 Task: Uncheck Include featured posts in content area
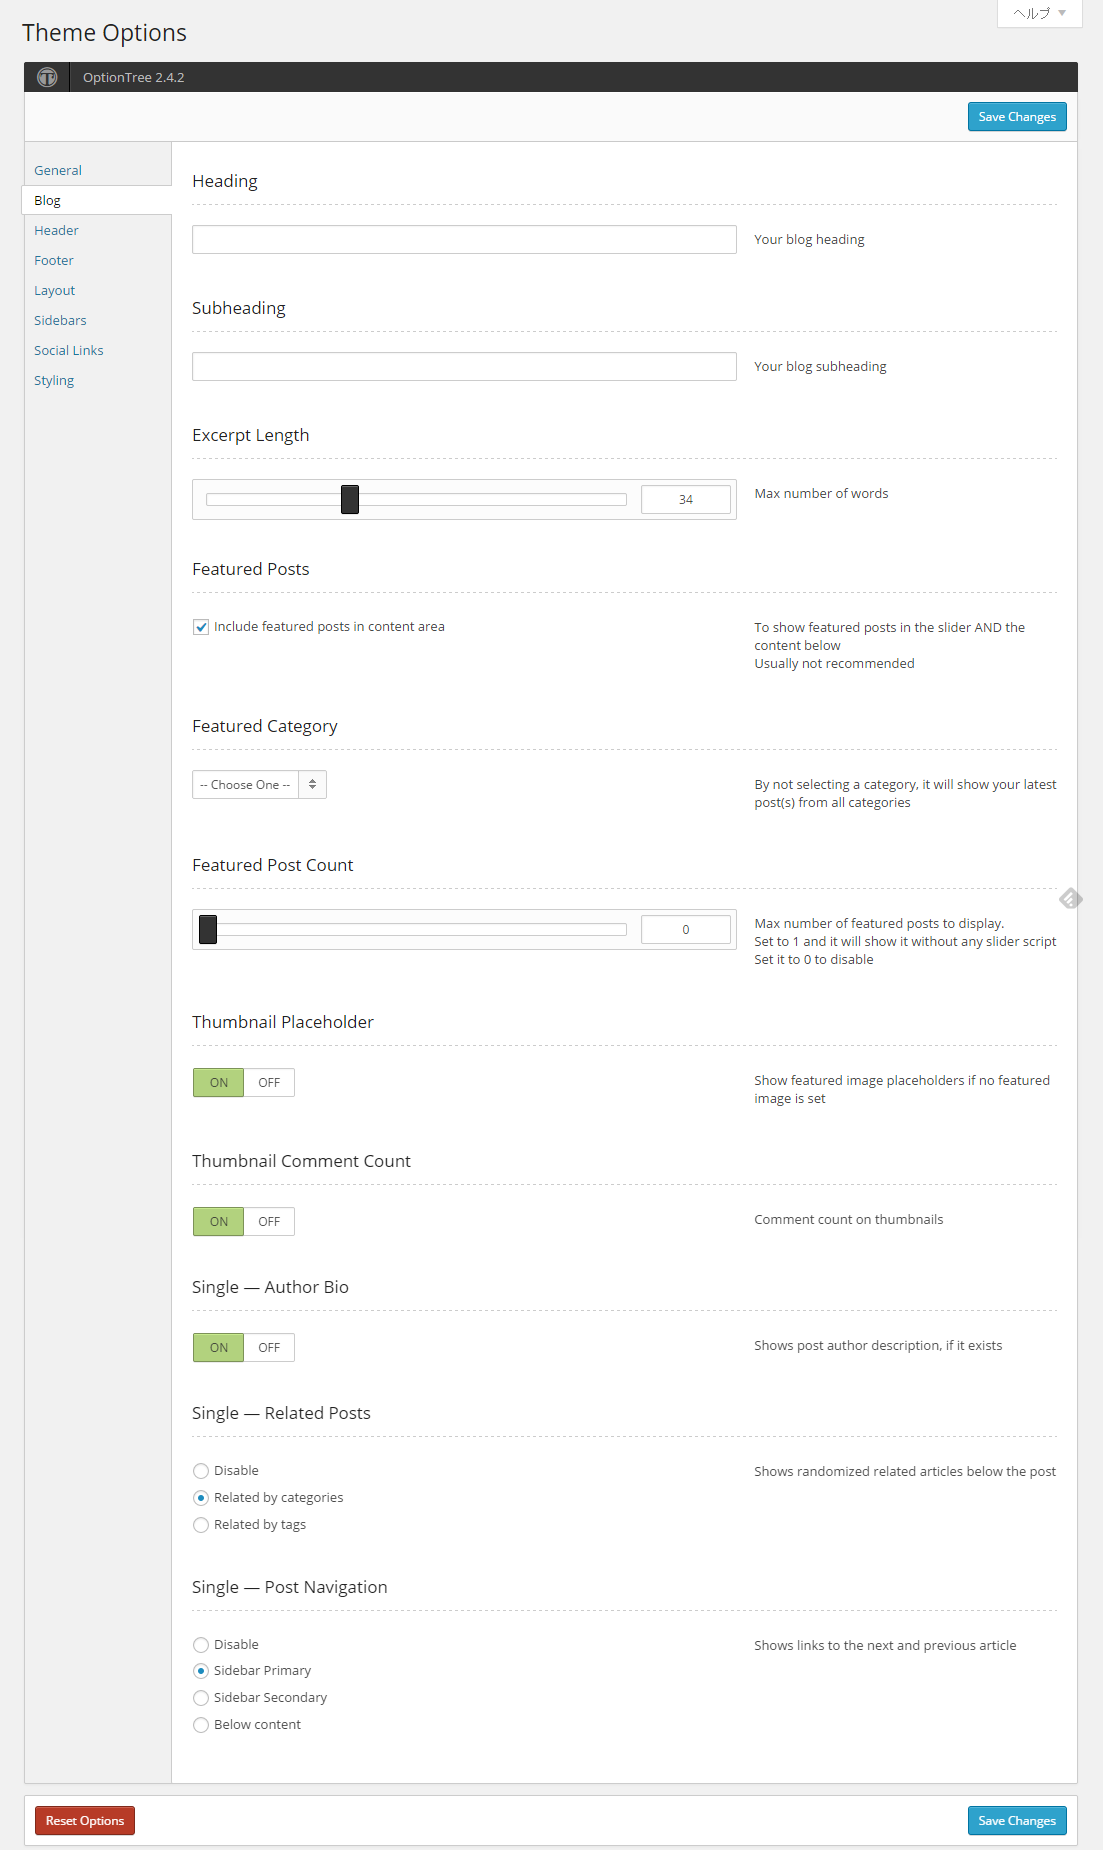pos(201,627)
